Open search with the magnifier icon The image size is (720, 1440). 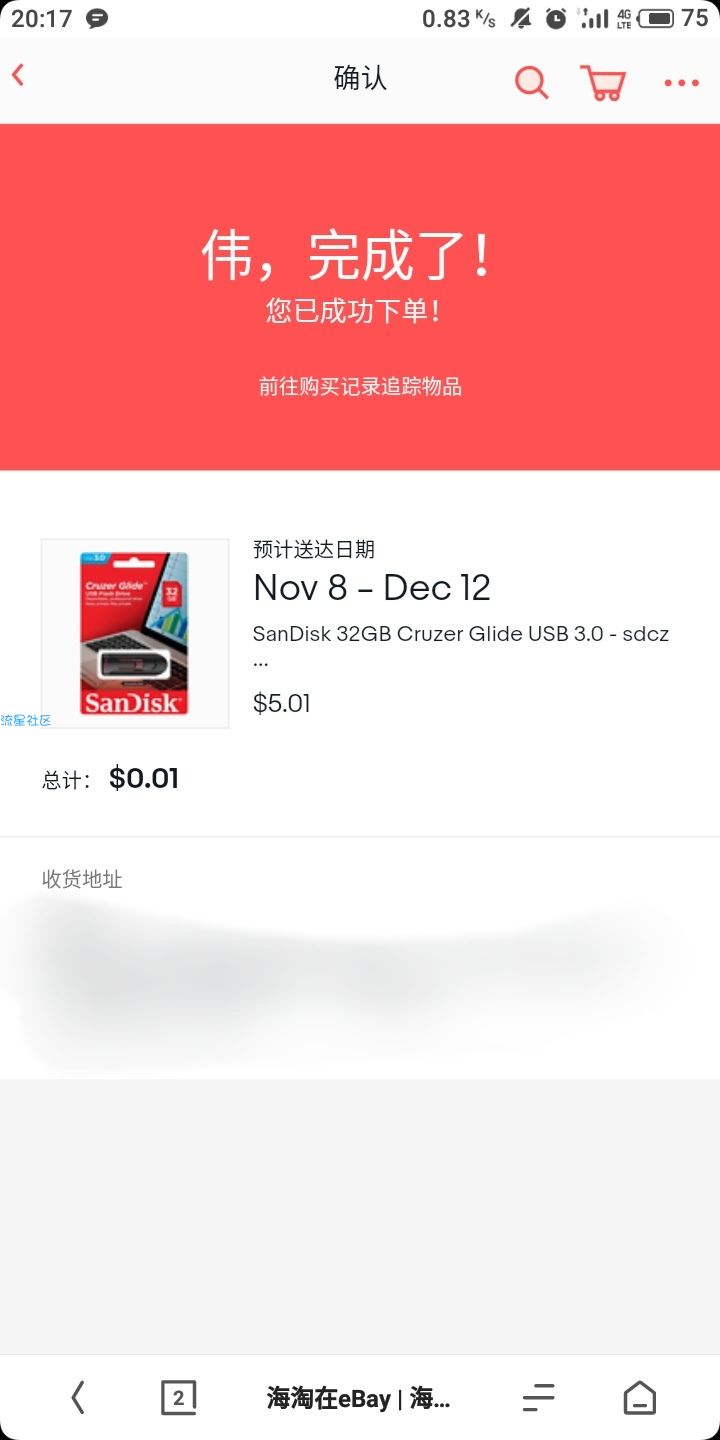[x=532, y=83]
